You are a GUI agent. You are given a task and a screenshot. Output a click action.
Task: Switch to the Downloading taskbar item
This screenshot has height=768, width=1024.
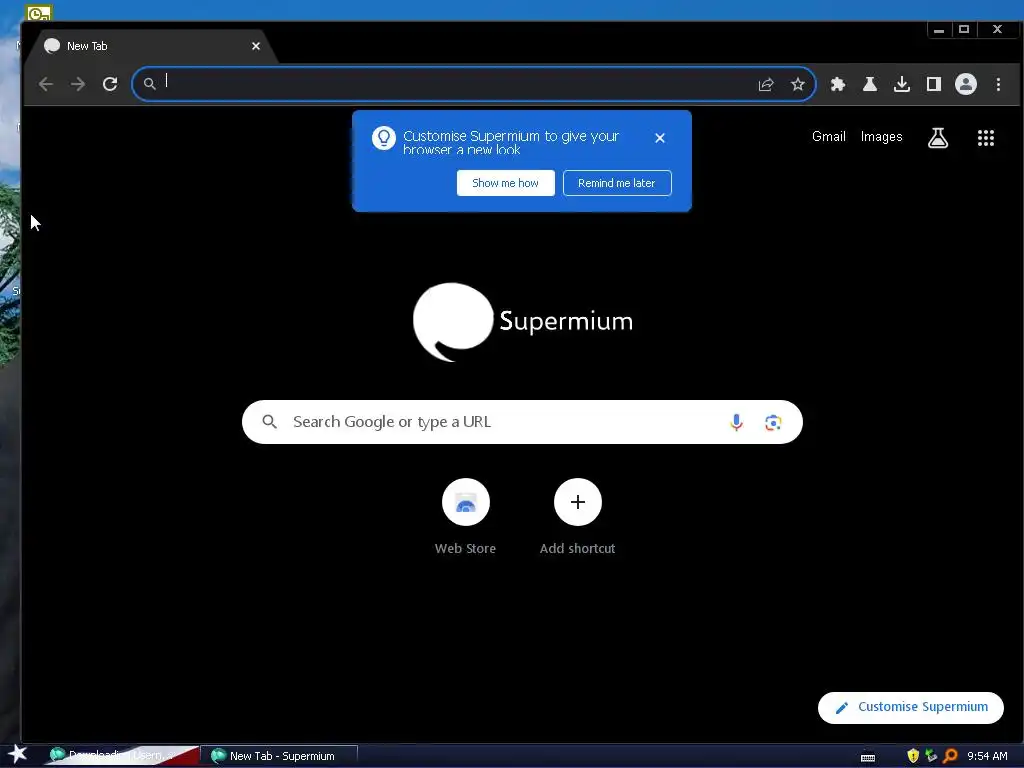(x=123, y=756)
